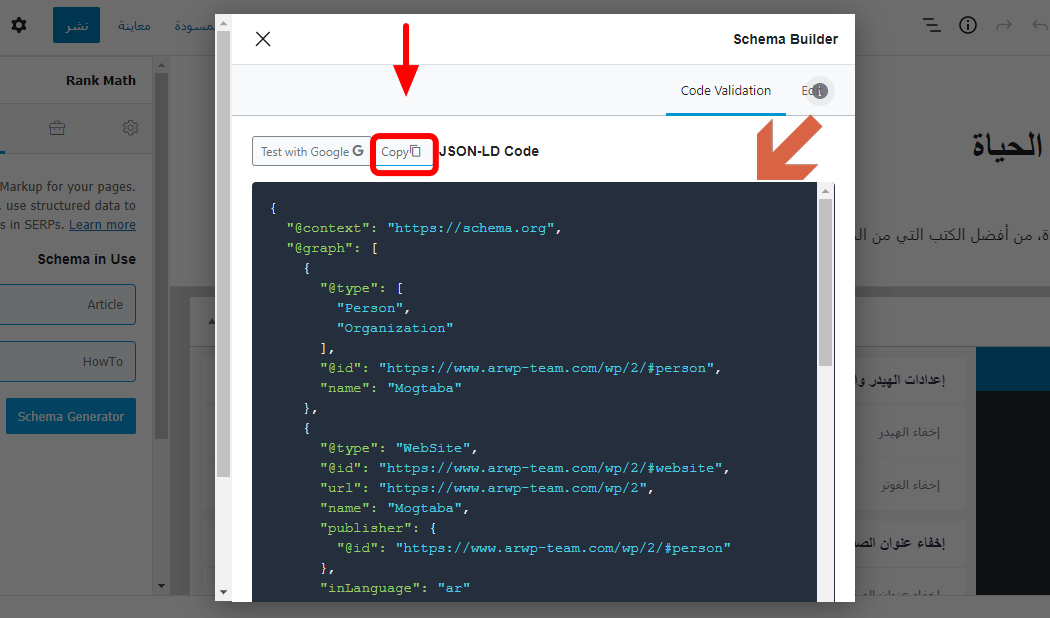Click the undo arrow icon
Viewport: 1050px width, 618px height.
(1039, 25)
